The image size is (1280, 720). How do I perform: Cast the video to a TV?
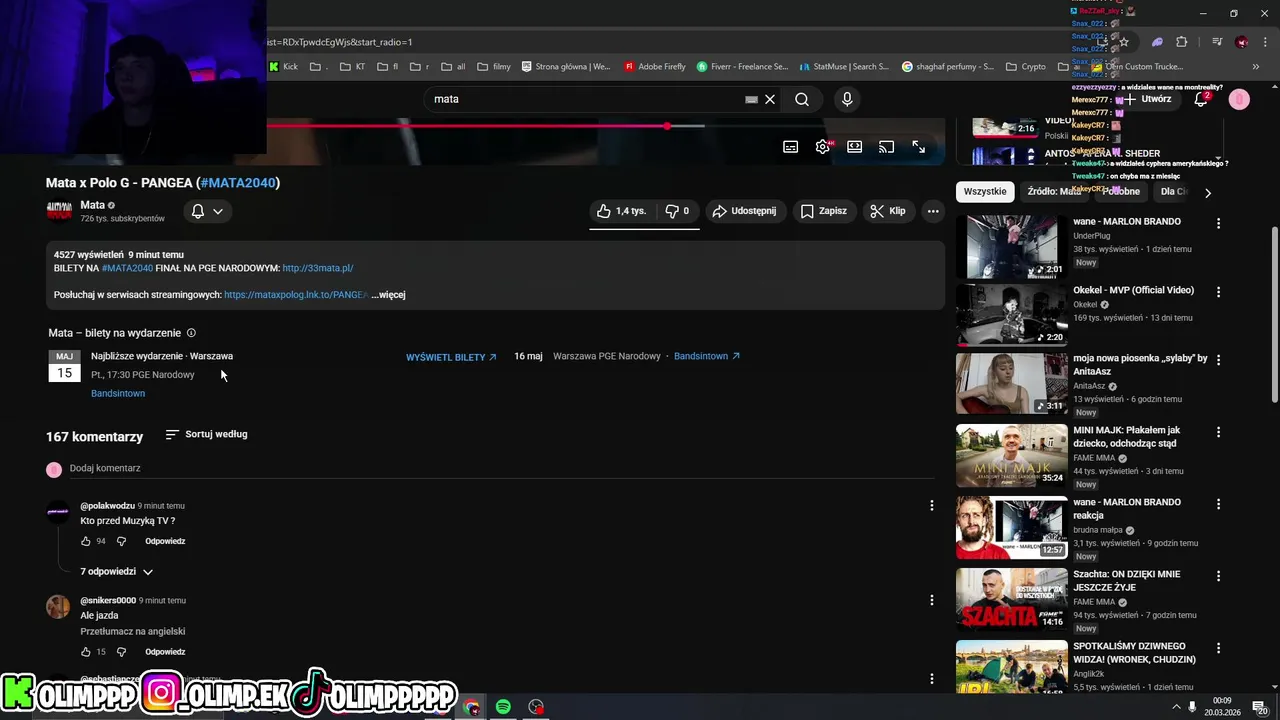(x=886, y=147)
